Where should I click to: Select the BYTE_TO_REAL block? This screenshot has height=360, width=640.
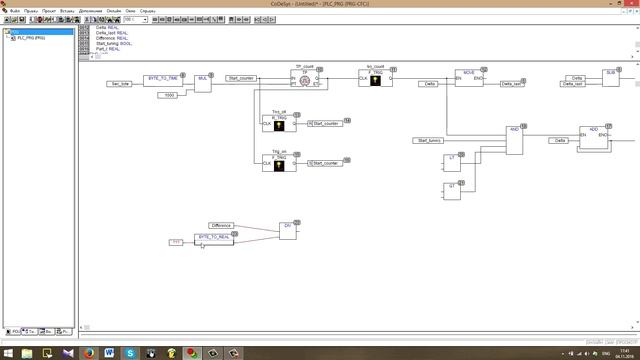pos(214,239)
